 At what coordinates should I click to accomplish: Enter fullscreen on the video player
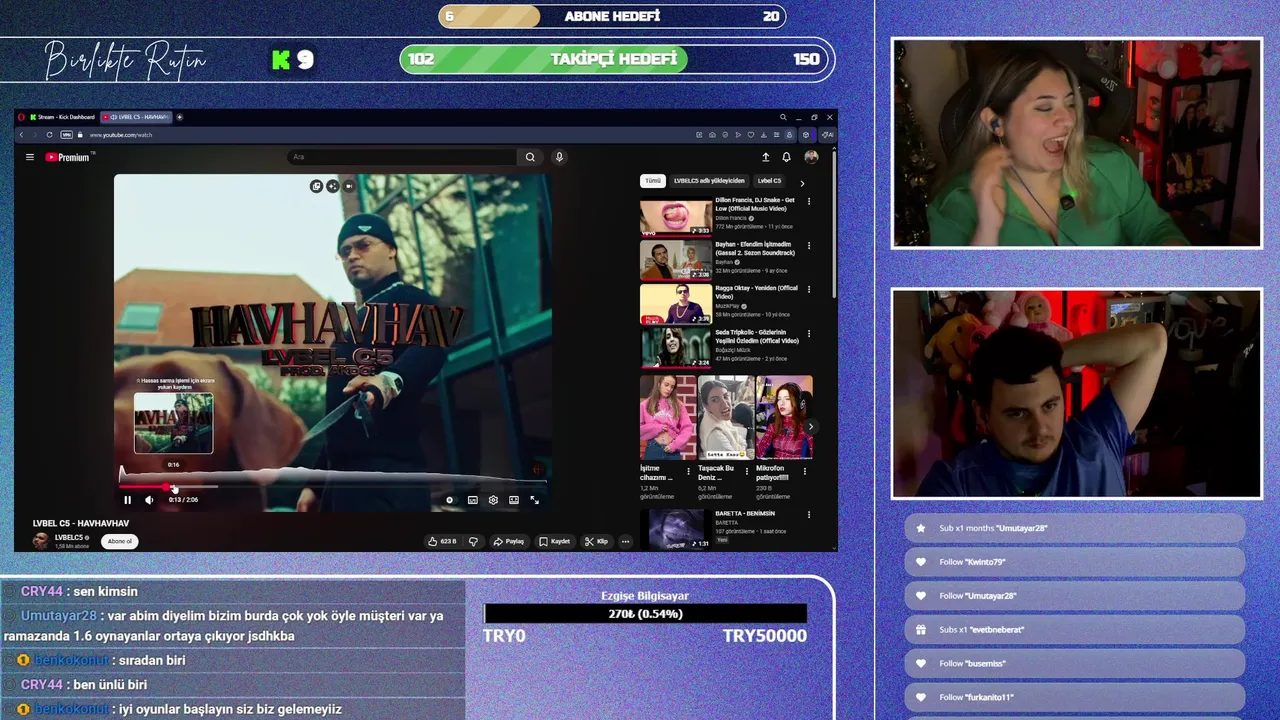click(534, 500)
